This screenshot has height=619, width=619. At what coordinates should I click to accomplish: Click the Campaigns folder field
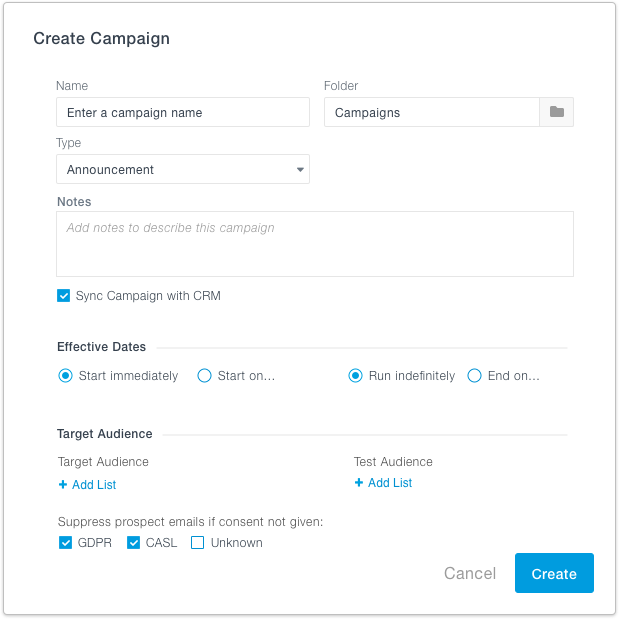click(x=432, y=112)
